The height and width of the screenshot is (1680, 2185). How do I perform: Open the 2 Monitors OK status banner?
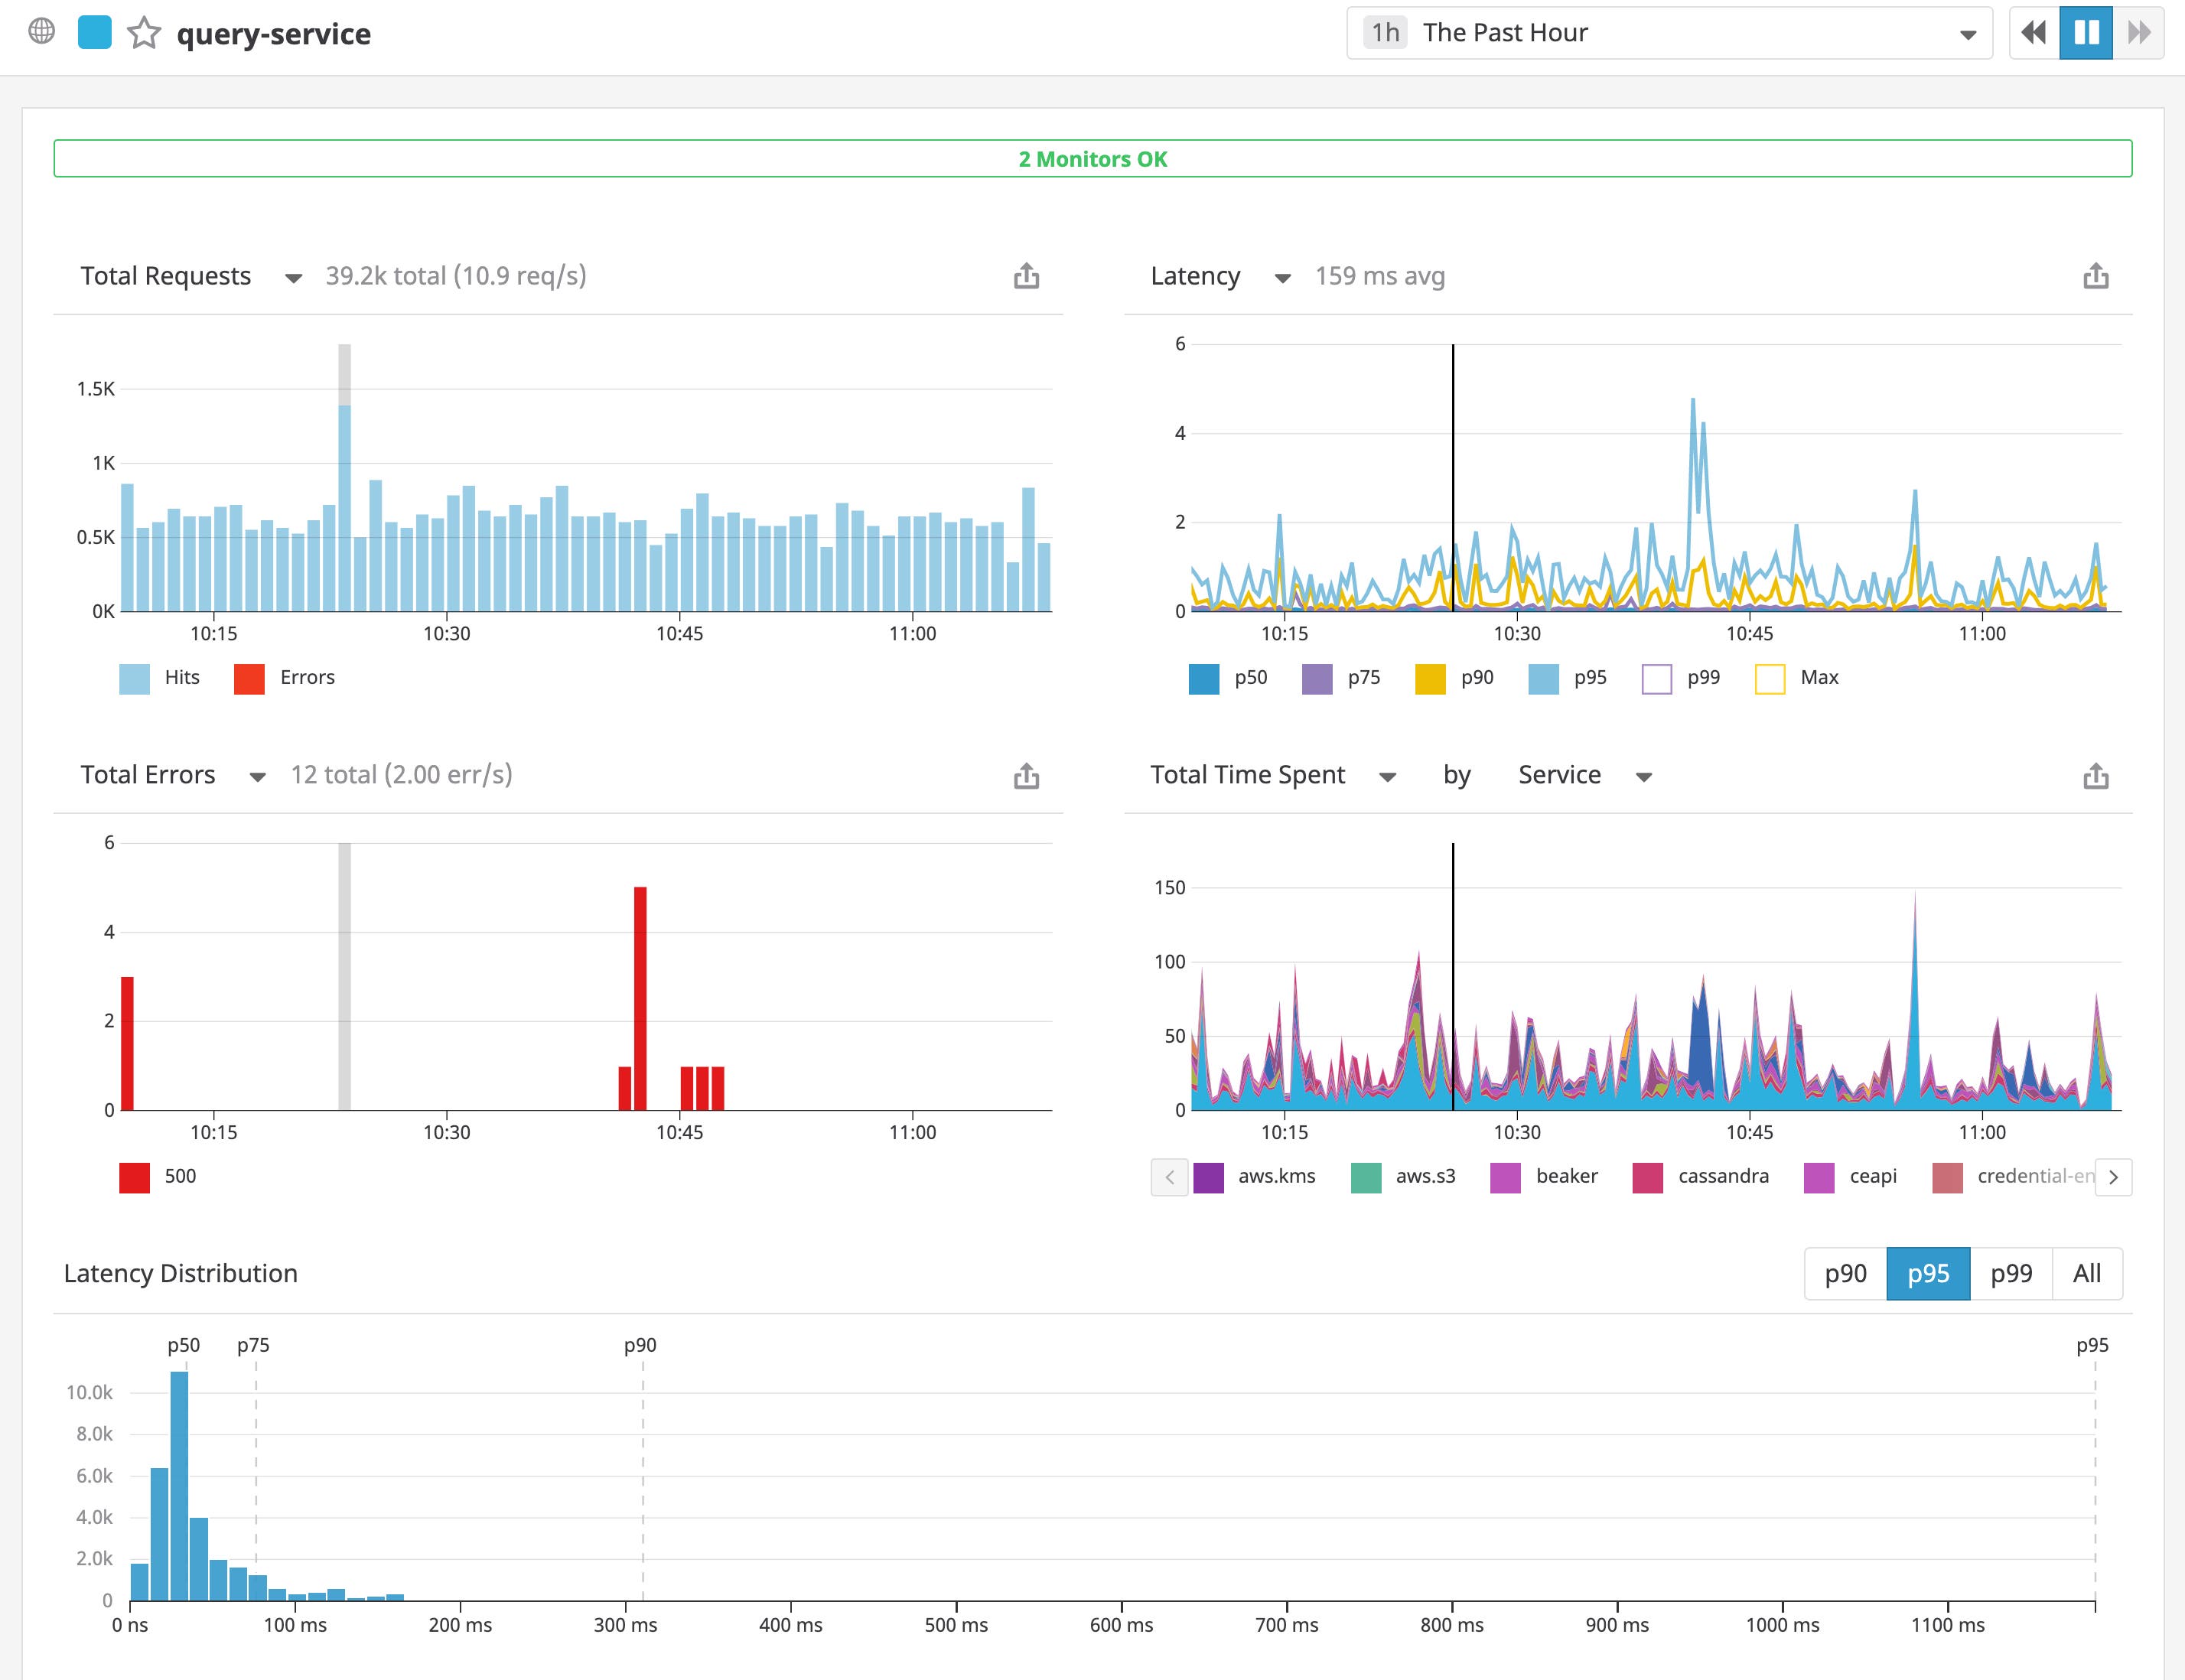[x=1092, y=158]
